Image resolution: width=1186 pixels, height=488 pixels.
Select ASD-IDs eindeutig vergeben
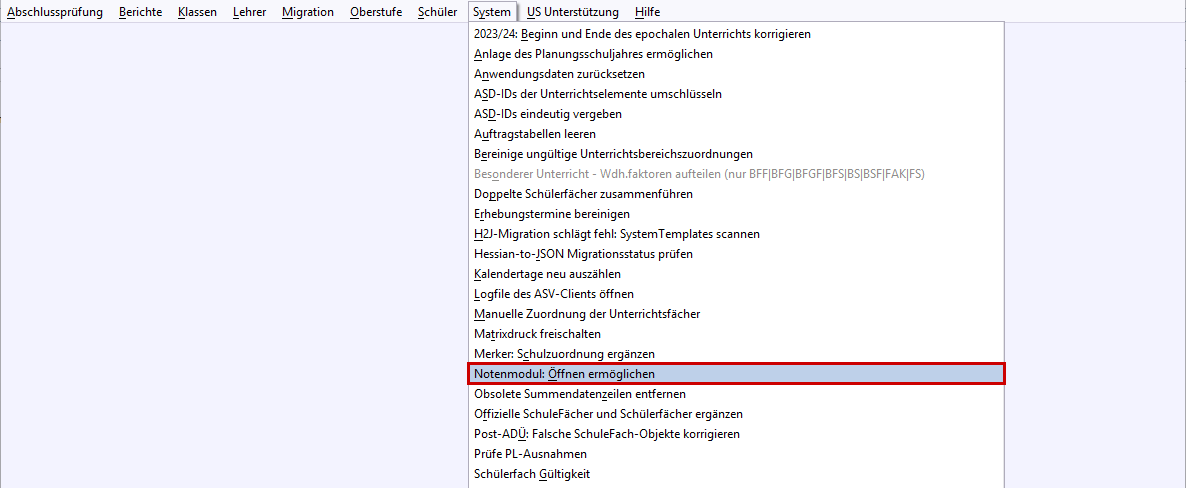click(x=737, y=114)
